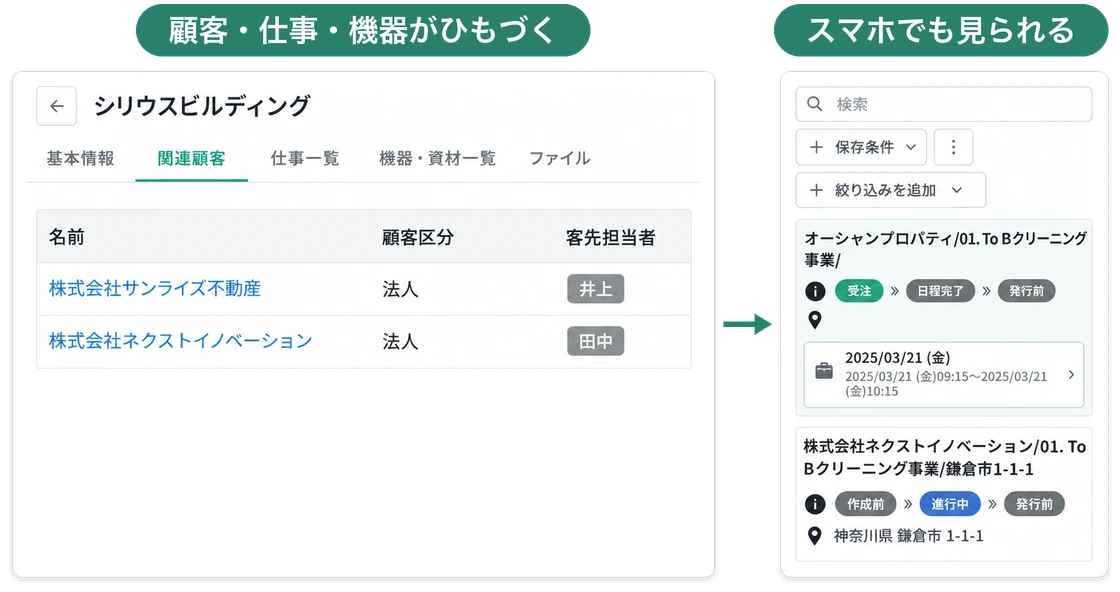Screen dimensions: 1120x592
Task: Open the オーシャンプロパティ/01. To Bクリーニング card title
Action: [x=946, y=249]
